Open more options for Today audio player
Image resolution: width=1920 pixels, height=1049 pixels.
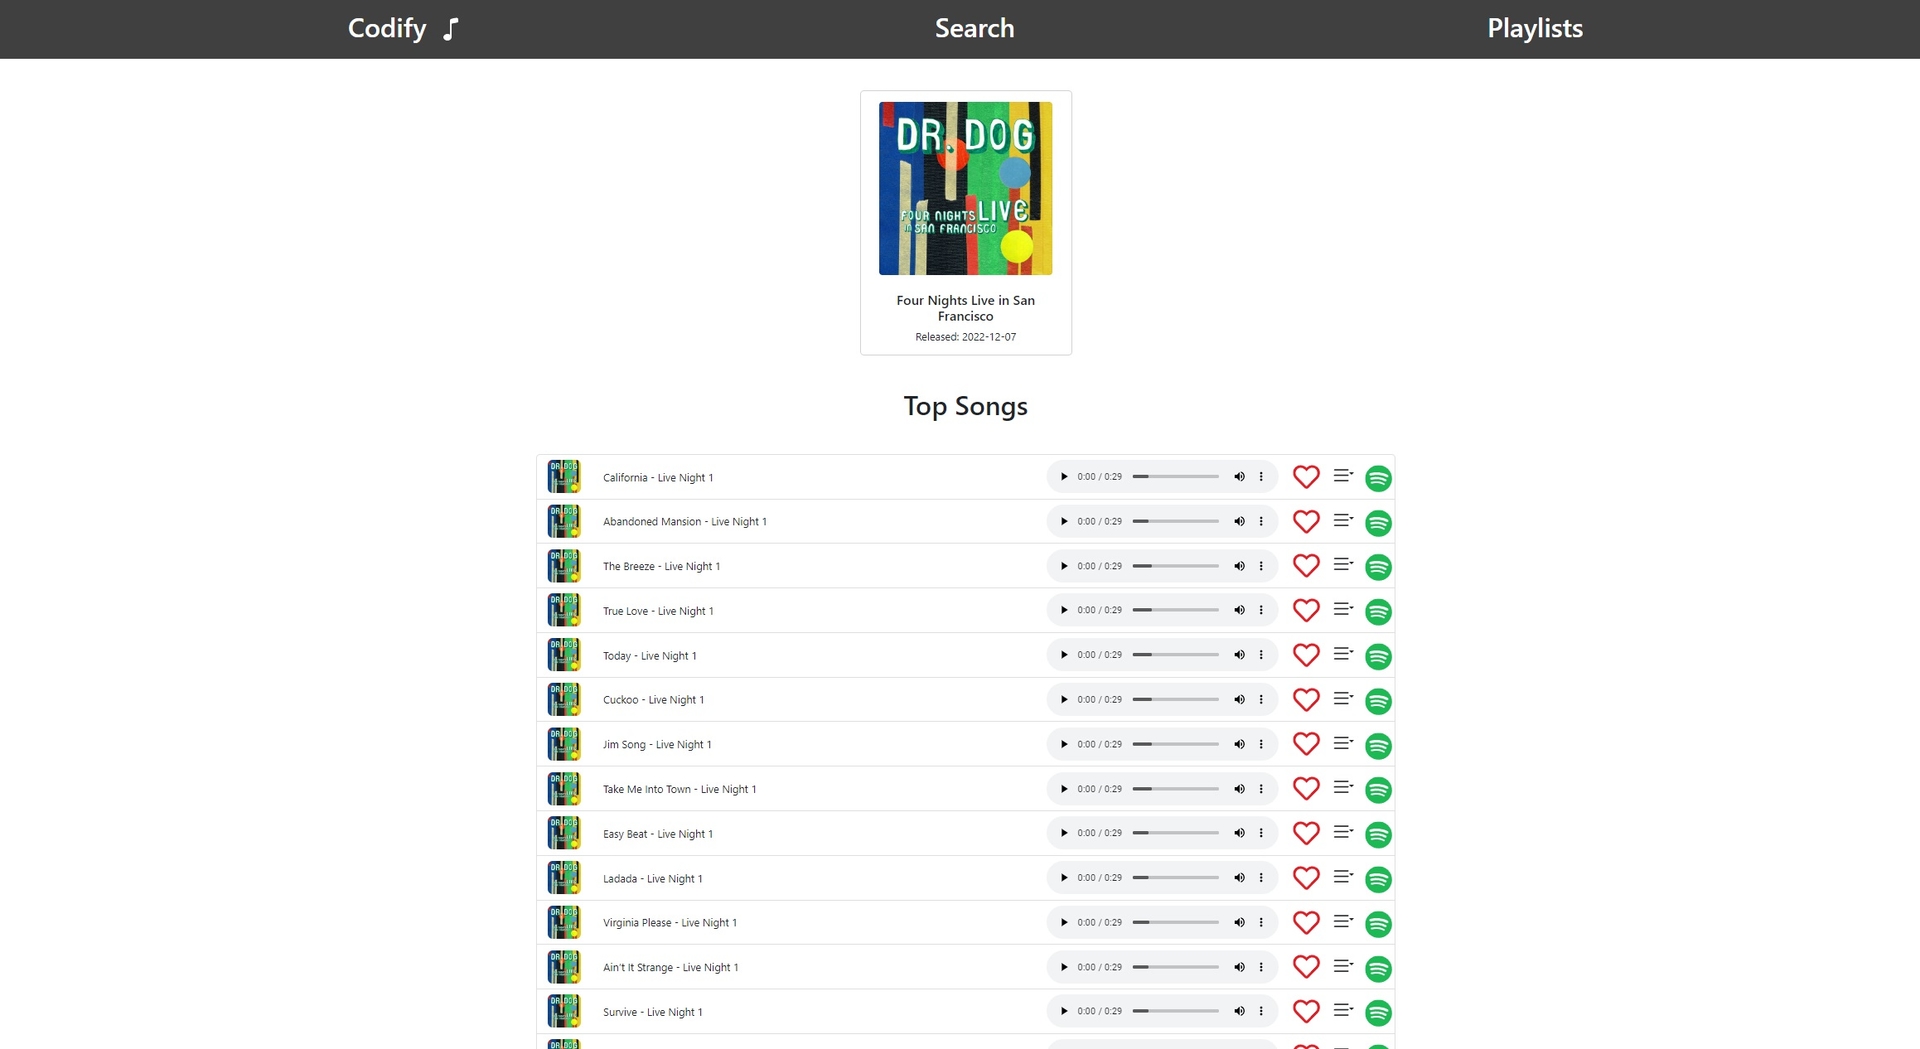(1261, 655)
